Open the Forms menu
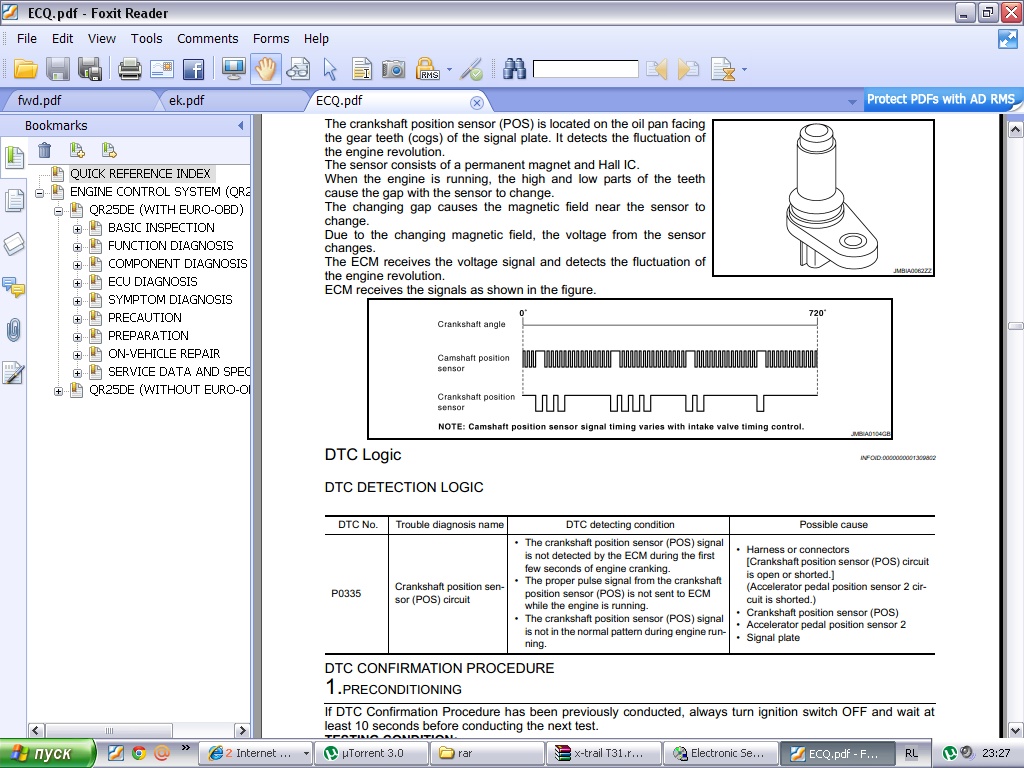The height and width of the screenshot is (768, 1024). (271, 39)
